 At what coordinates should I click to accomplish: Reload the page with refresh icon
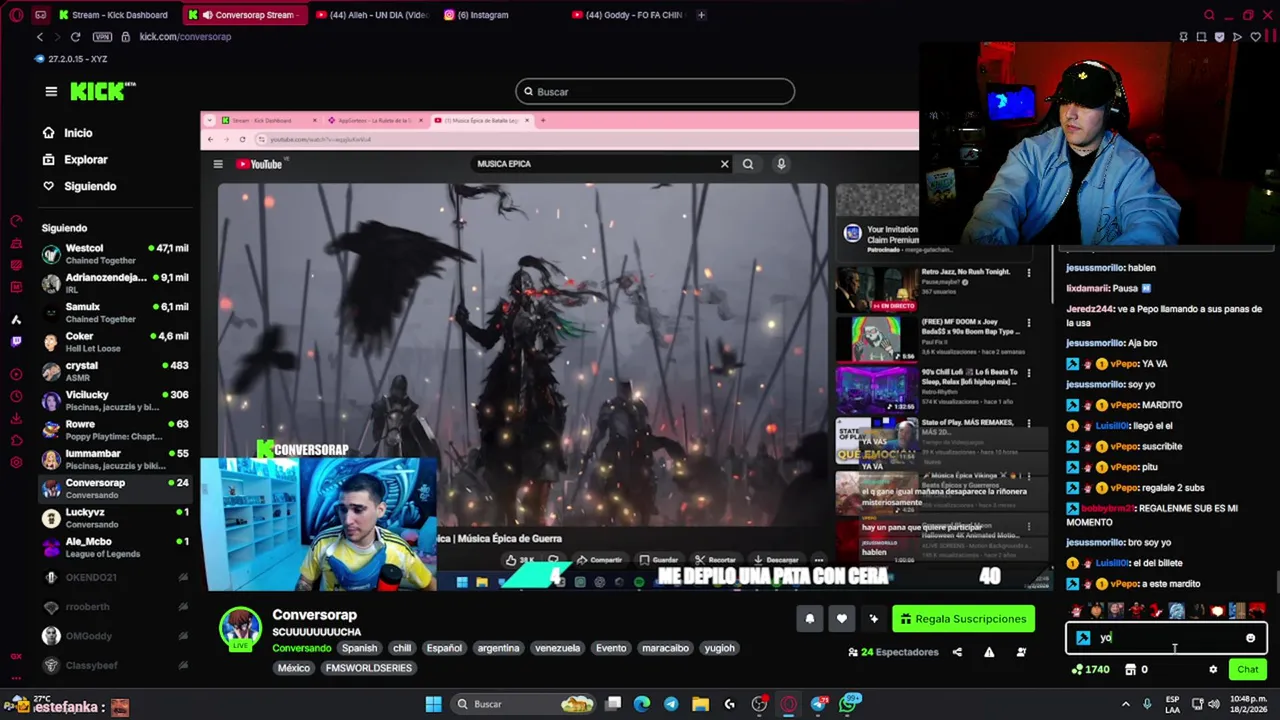[x=75, y=37]
